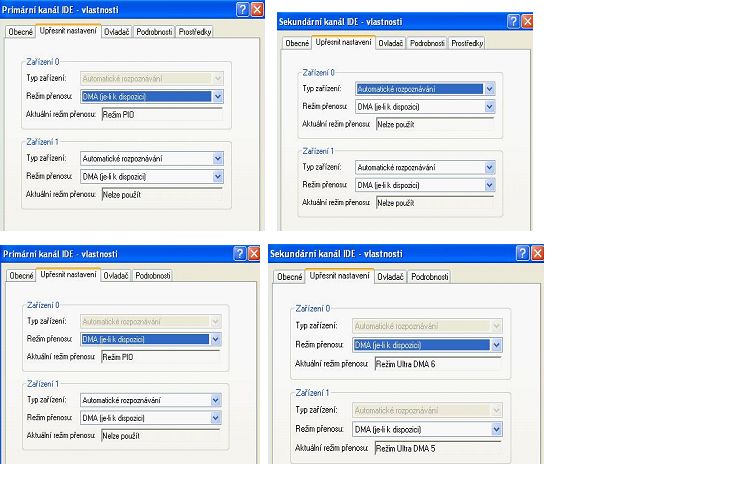Open Obecné tab in lower Sekundární window
Screen dimensions: 750x478
tap(290, 277)
